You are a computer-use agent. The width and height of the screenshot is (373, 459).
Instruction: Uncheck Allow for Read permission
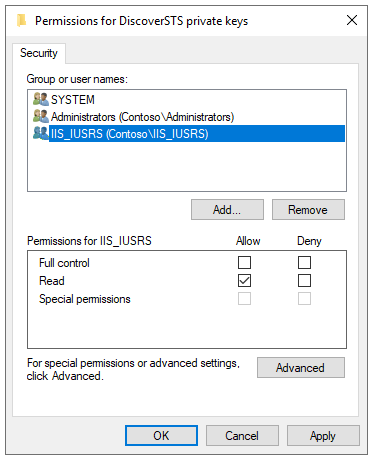click(244, 281)
